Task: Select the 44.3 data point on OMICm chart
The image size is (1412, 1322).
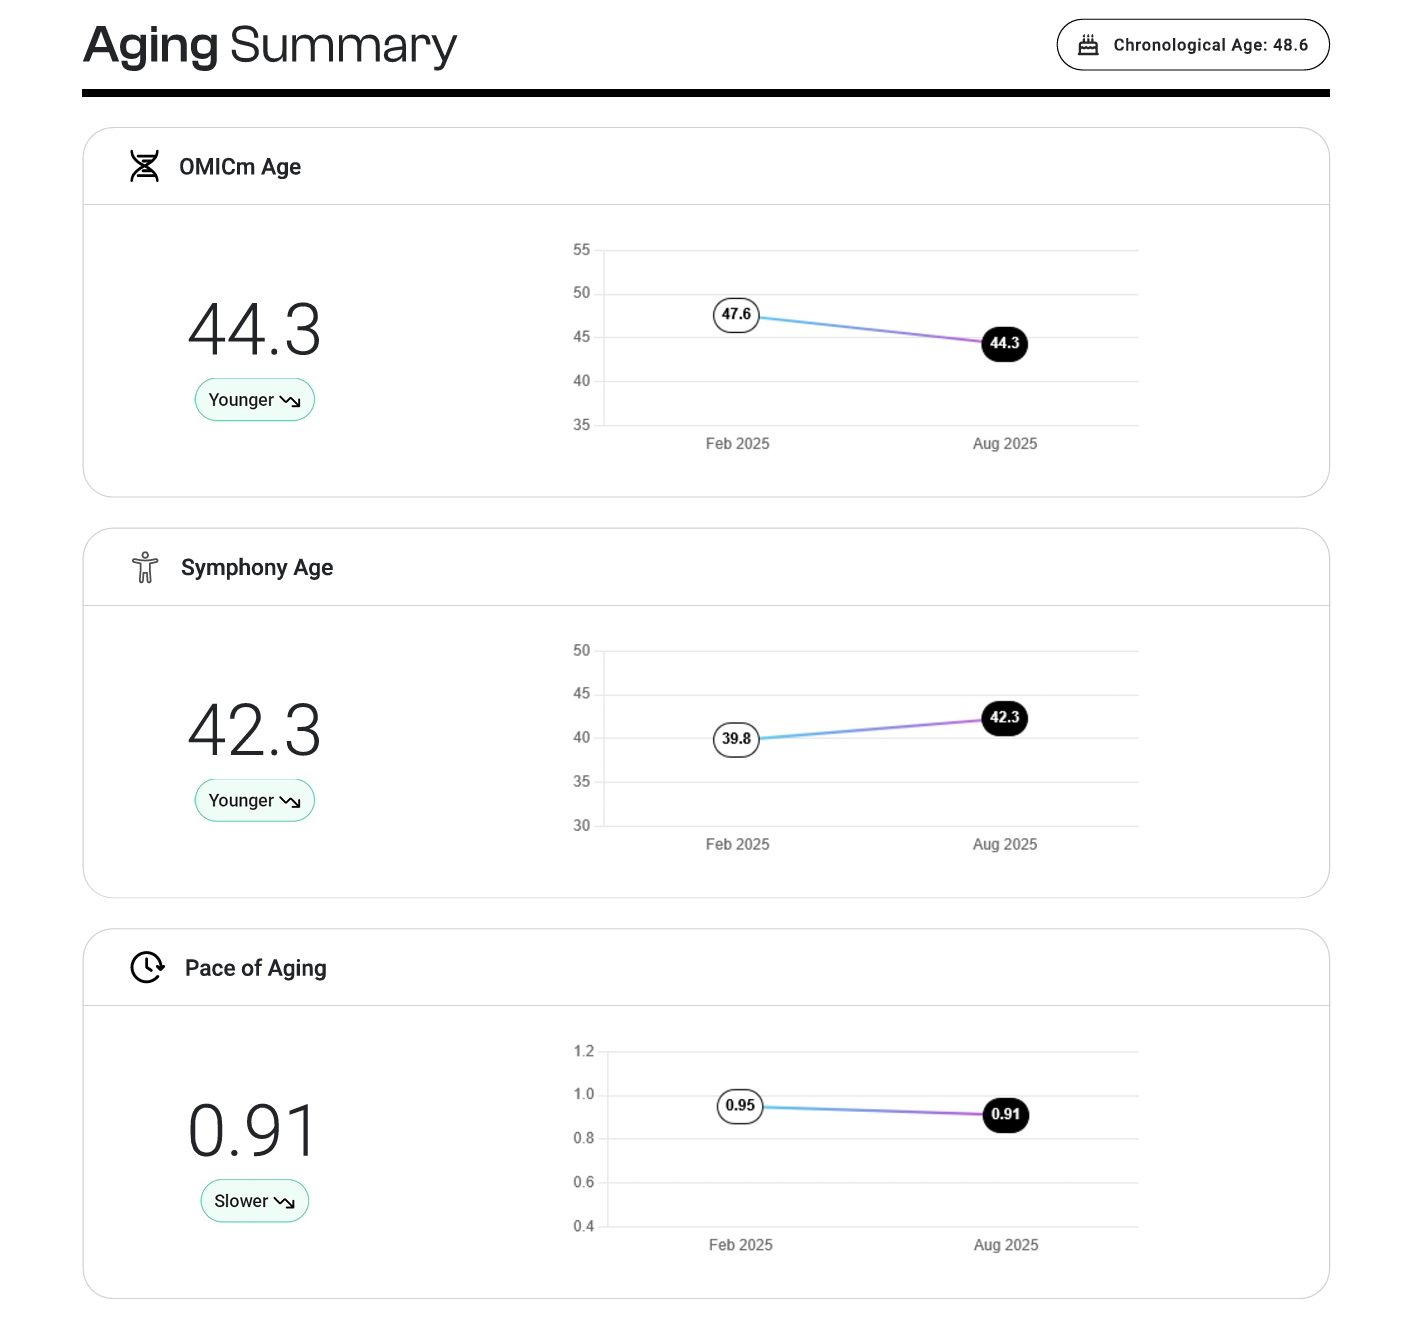Action: point(1005,344)
